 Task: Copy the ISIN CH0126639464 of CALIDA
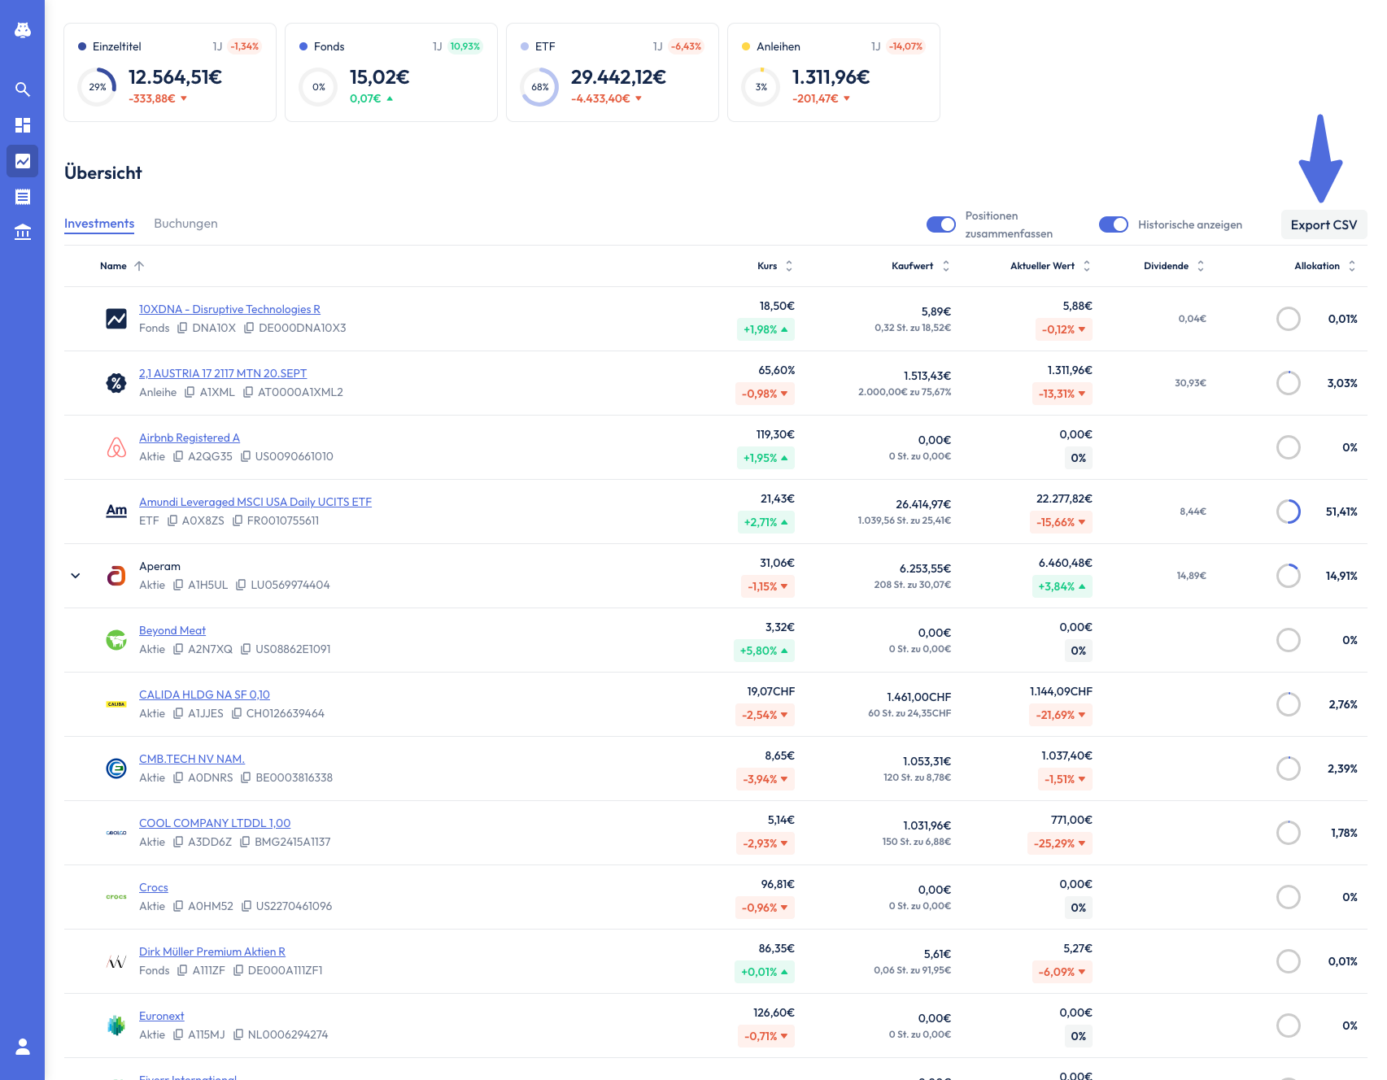pos(237,713)
